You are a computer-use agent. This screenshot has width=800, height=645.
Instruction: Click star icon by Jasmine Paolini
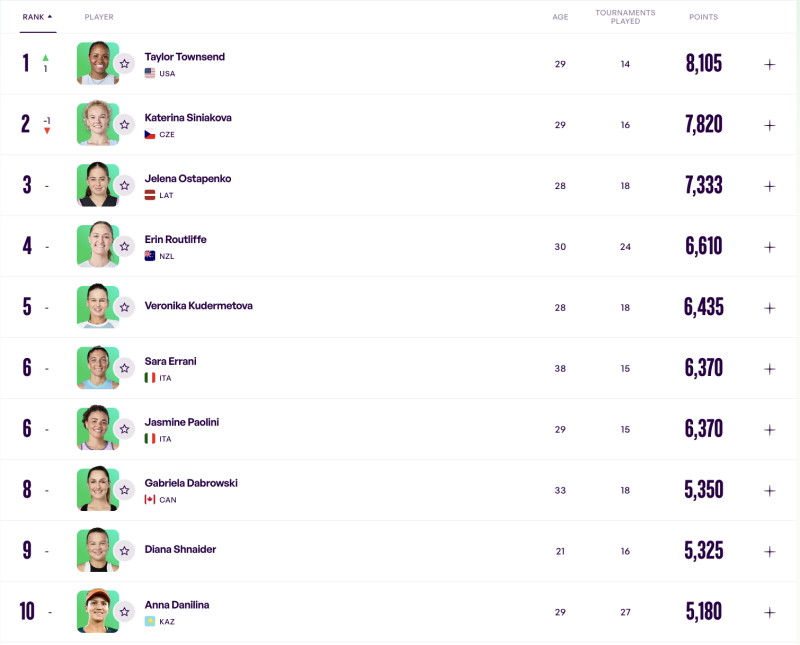pyautogui.click(x=124, y=429)
